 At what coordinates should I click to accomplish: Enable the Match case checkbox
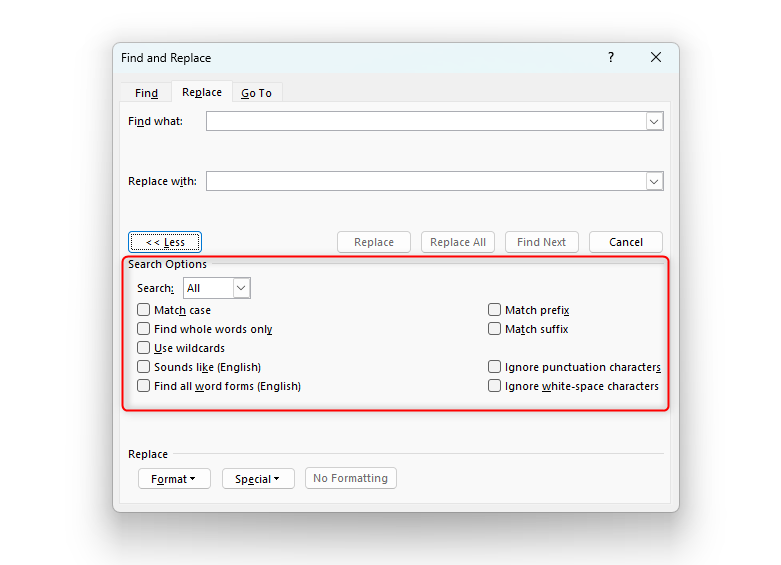(x=144, y=310)
